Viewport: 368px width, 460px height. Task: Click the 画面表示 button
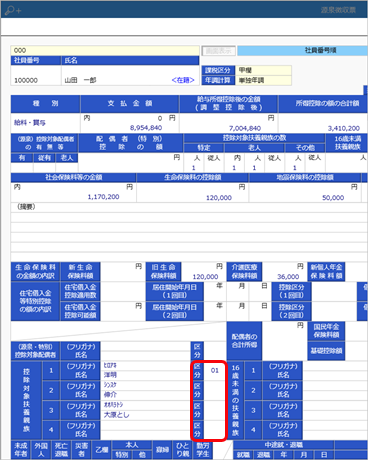219,51
